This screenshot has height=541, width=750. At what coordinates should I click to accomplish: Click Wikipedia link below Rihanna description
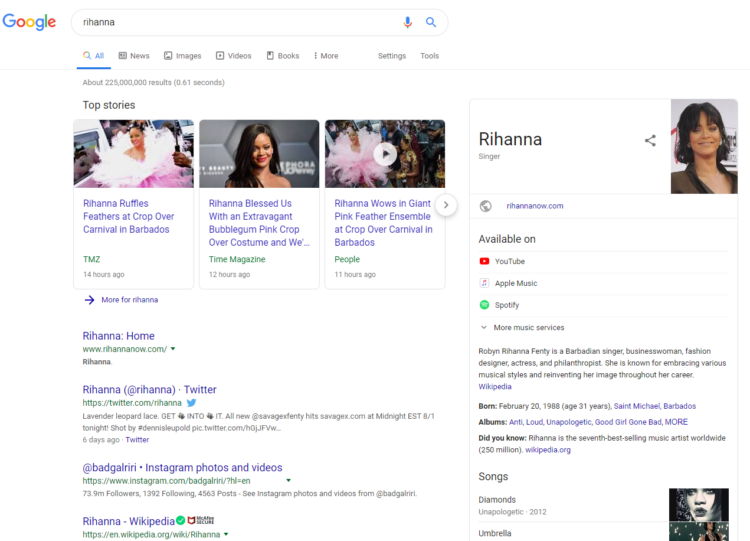[x=495, y=386]
